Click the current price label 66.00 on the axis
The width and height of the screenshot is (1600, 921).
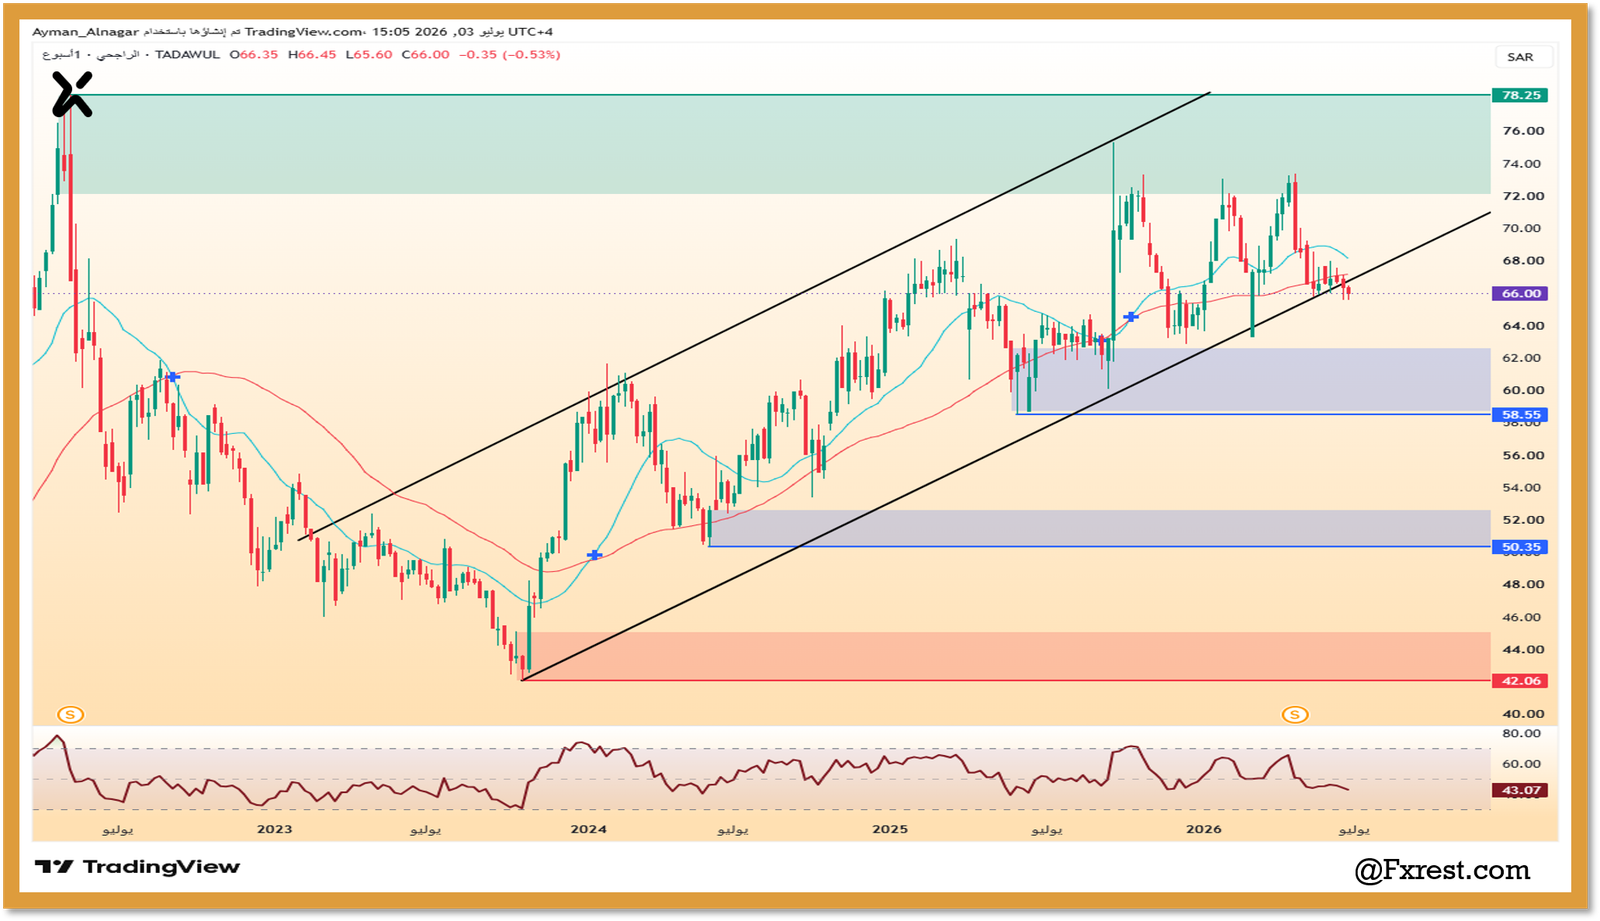coord(1520,293)
